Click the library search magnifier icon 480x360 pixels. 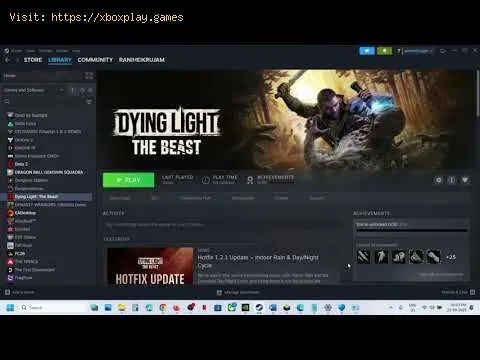coord(7,101)
